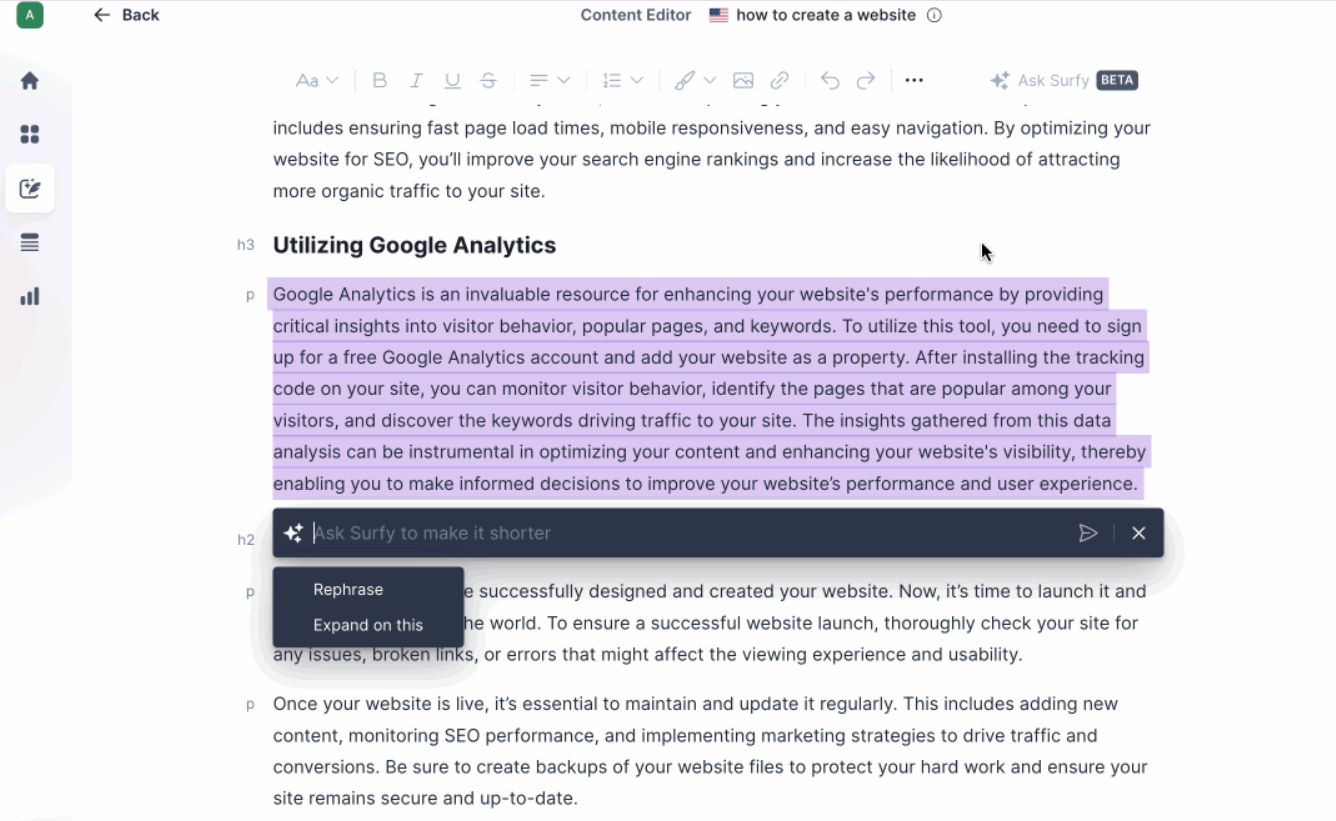Insert a link using toolbar icon
The image size is (1336, 821).
tap(779, 81)
